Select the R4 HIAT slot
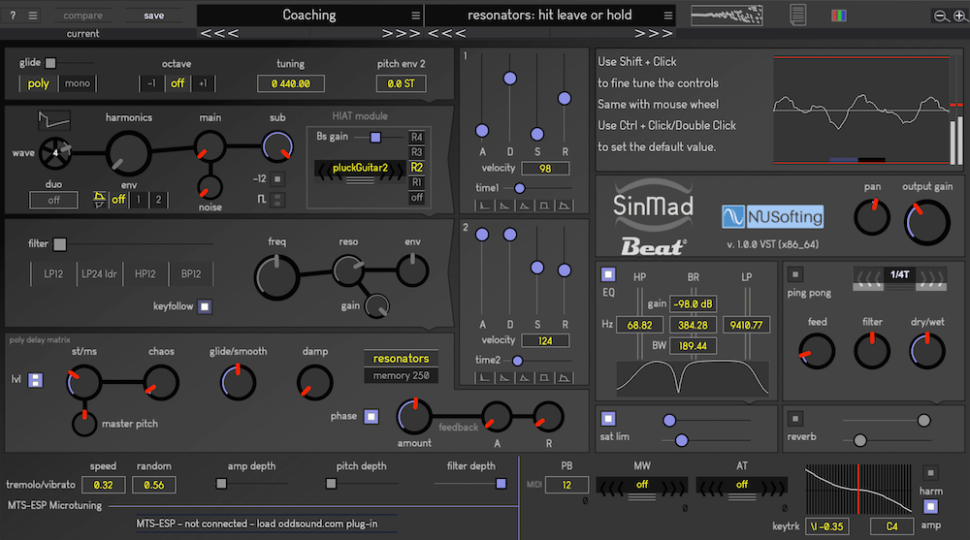The height and width of the screenshot is (540, 970). click(x=417, y=137)
